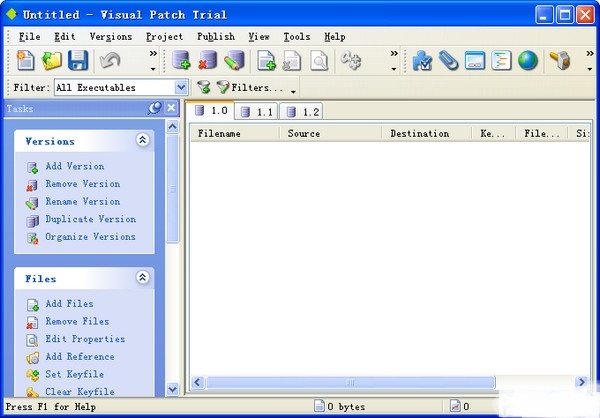Click the paperclip icon in the toolbar
The width and height of the screenshot is (600, 418).
tap(449, 62)
